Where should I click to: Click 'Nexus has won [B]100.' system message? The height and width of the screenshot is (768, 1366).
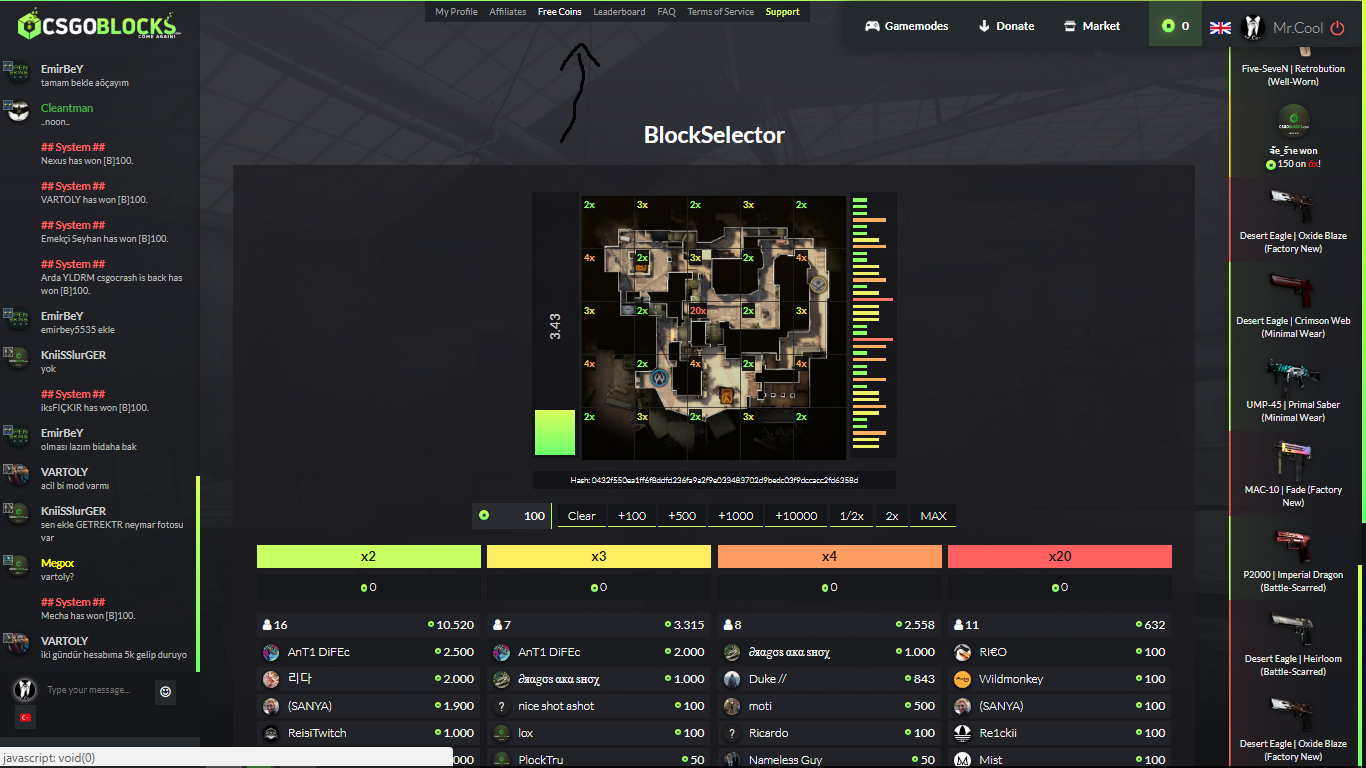point(87,160)
